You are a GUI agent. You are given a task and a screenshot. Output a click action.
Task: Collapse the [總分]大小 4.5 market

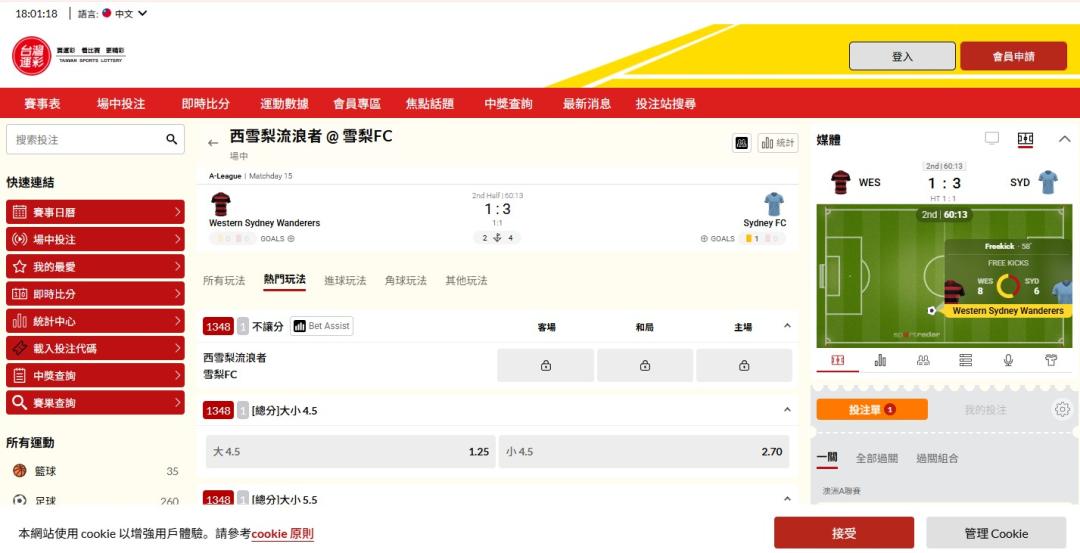[787, 410]
